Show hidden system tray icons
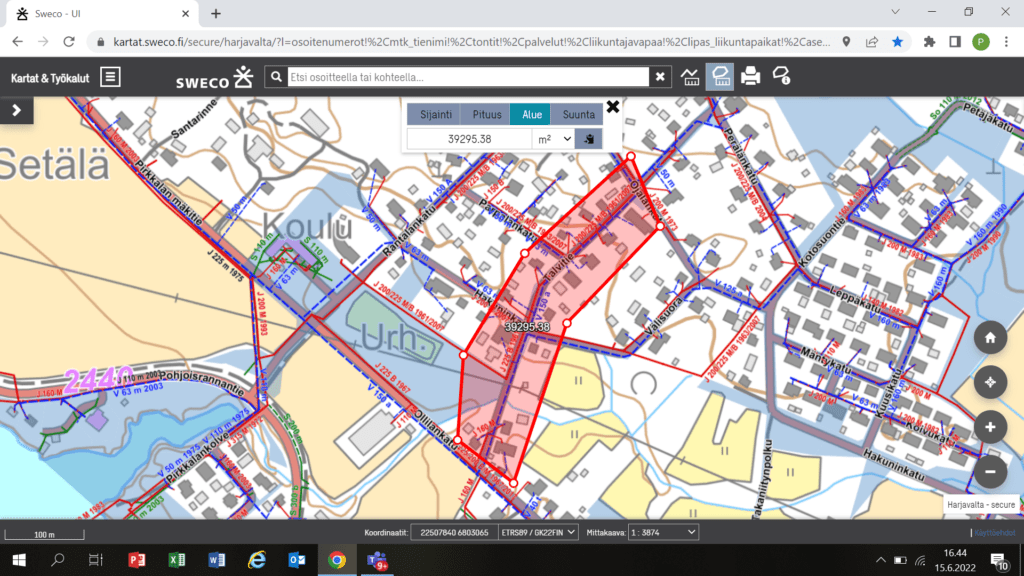 point(880,560)
